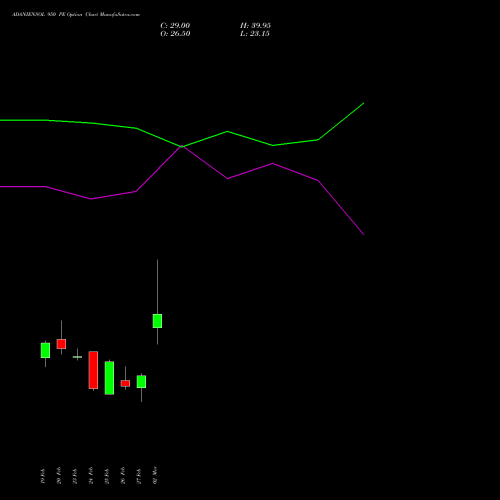500x500 pixels.
Task: Click the 02 Mar date label
Action: click(155, 475)
